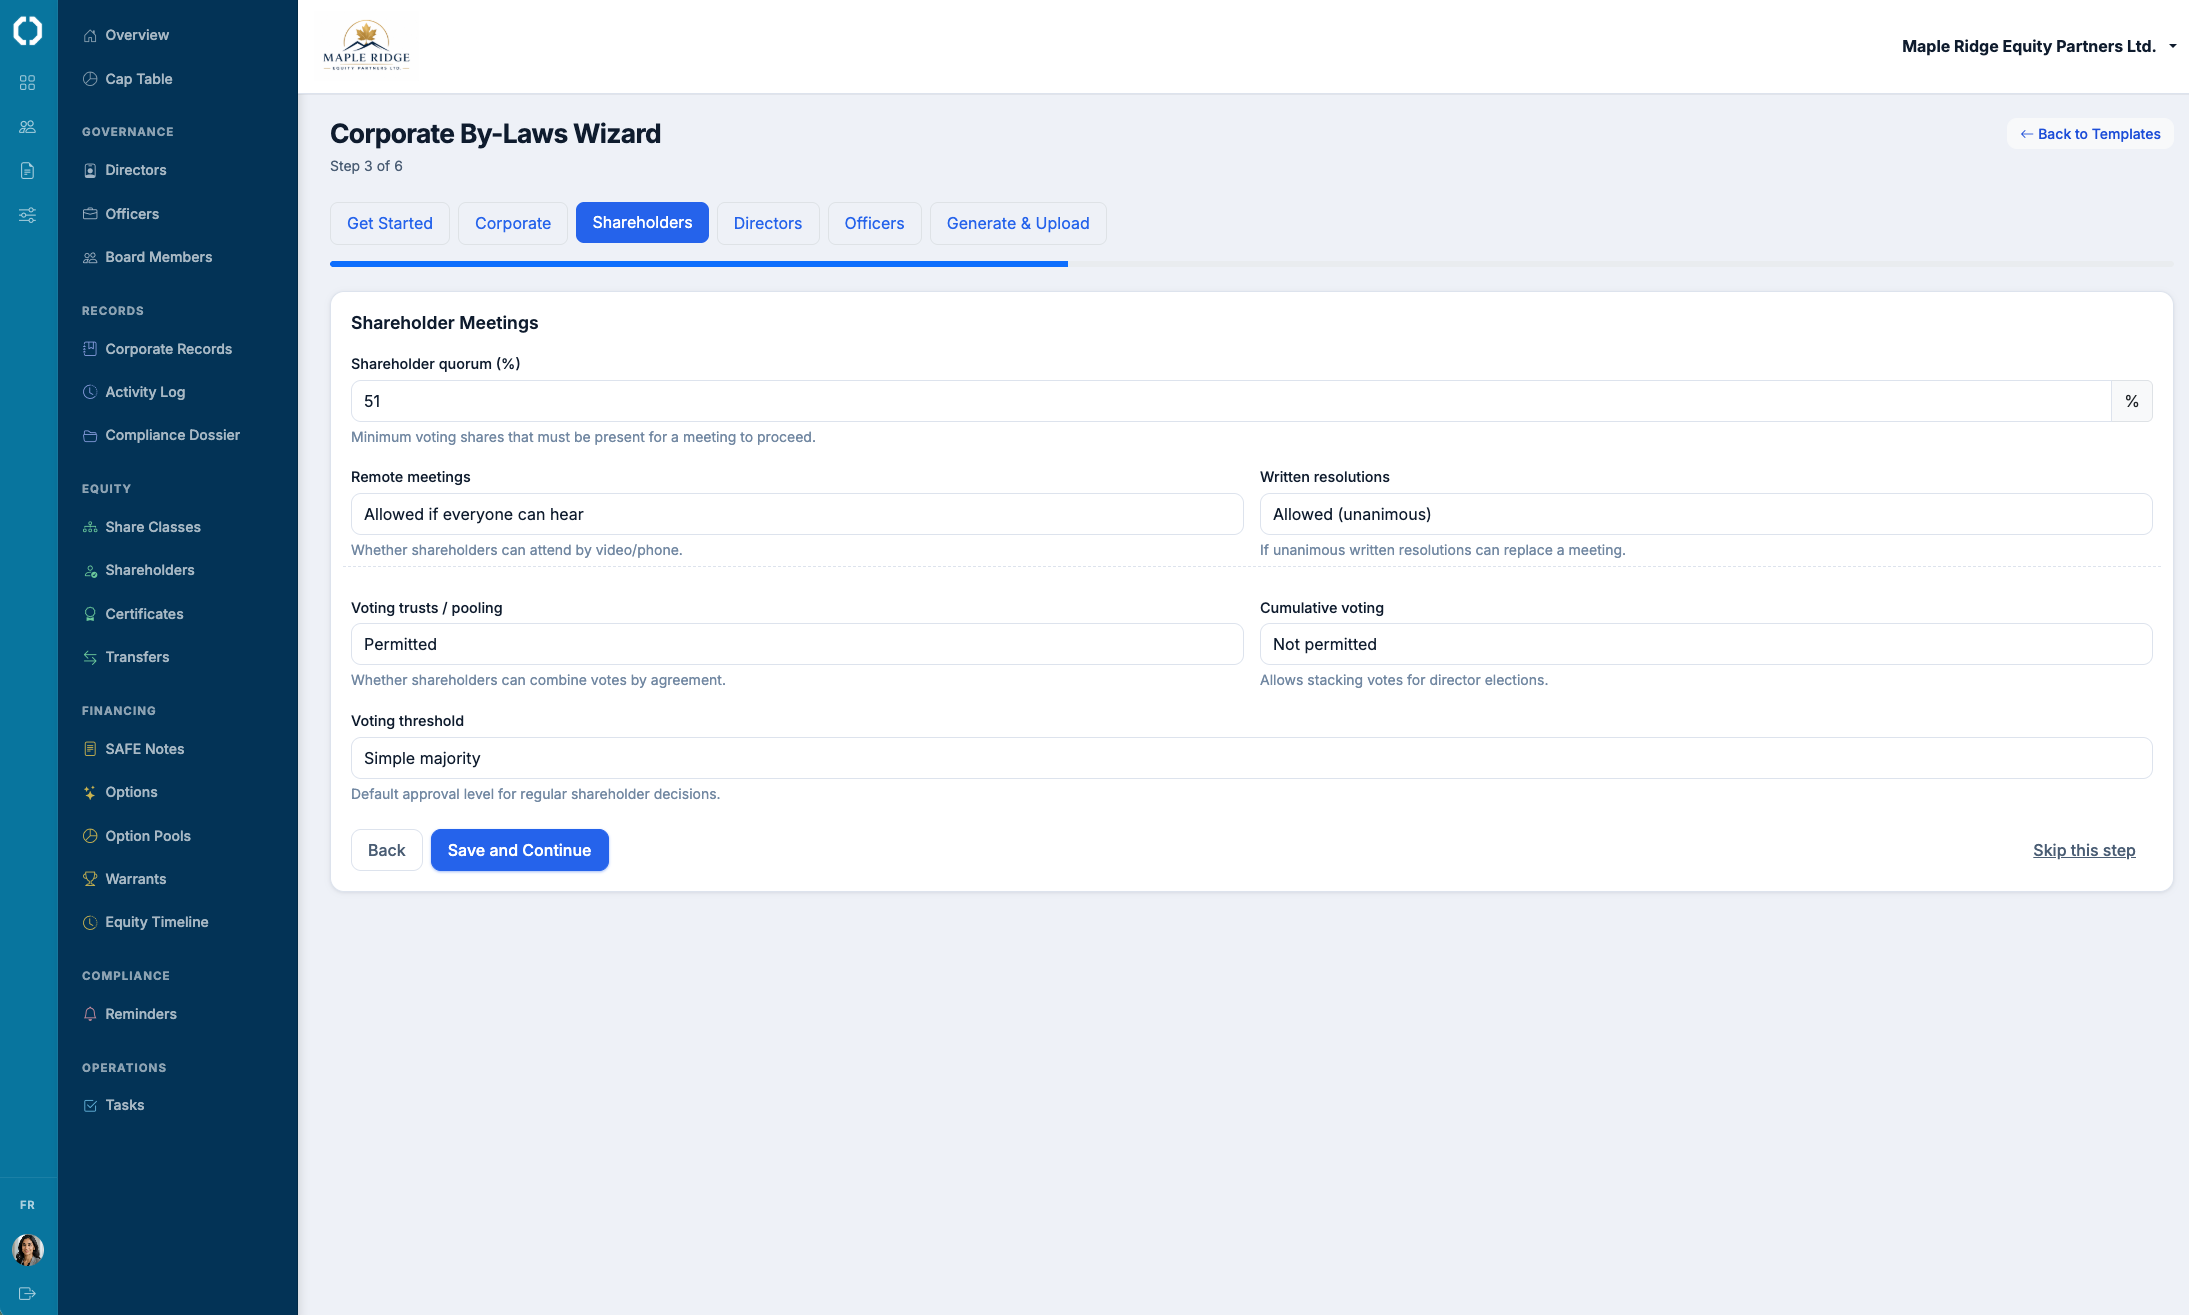
Task: Click Skip this step link
Action: [2084, 850]
